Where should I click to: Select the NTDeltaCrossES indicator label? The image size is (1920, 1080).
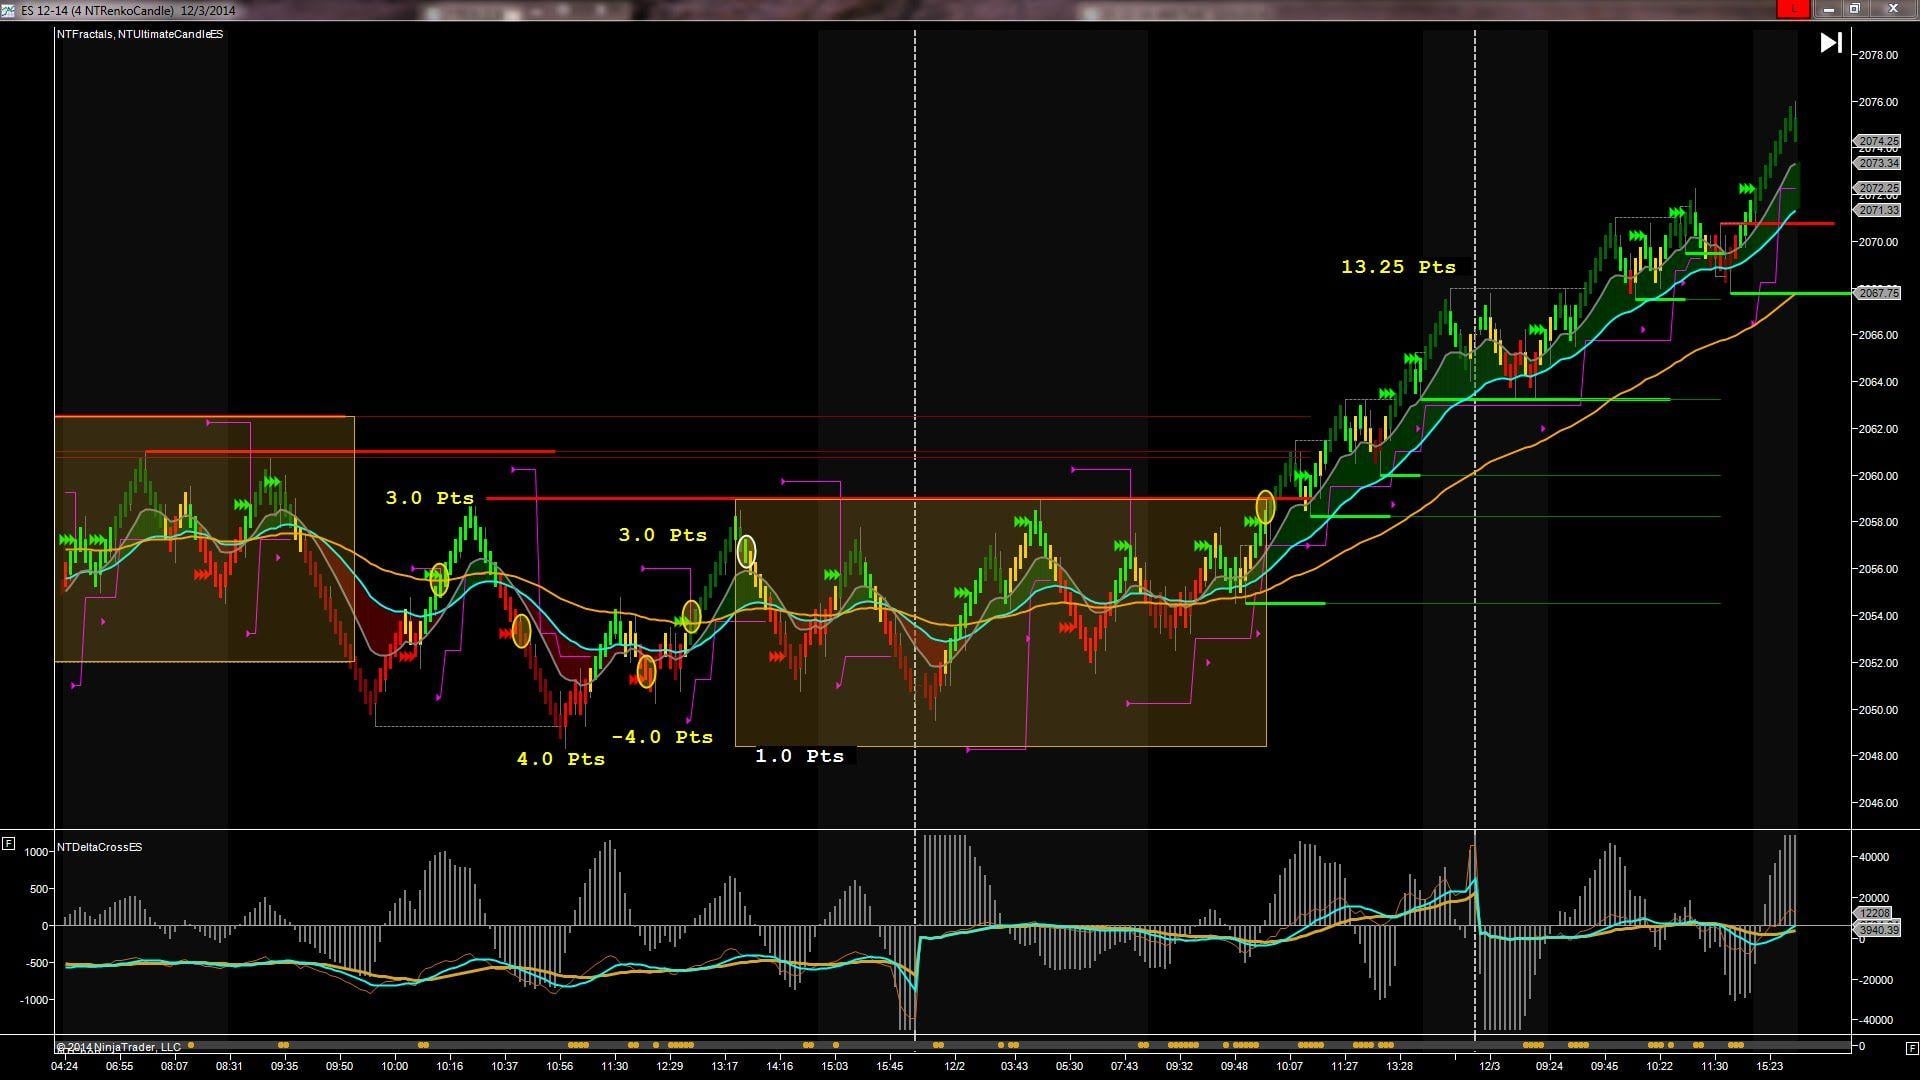click(x=99, y=847)
